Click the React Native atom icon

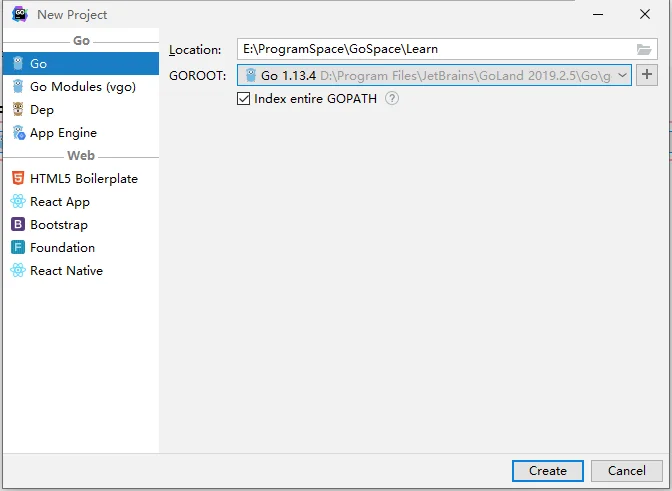(x=18, y=270)
